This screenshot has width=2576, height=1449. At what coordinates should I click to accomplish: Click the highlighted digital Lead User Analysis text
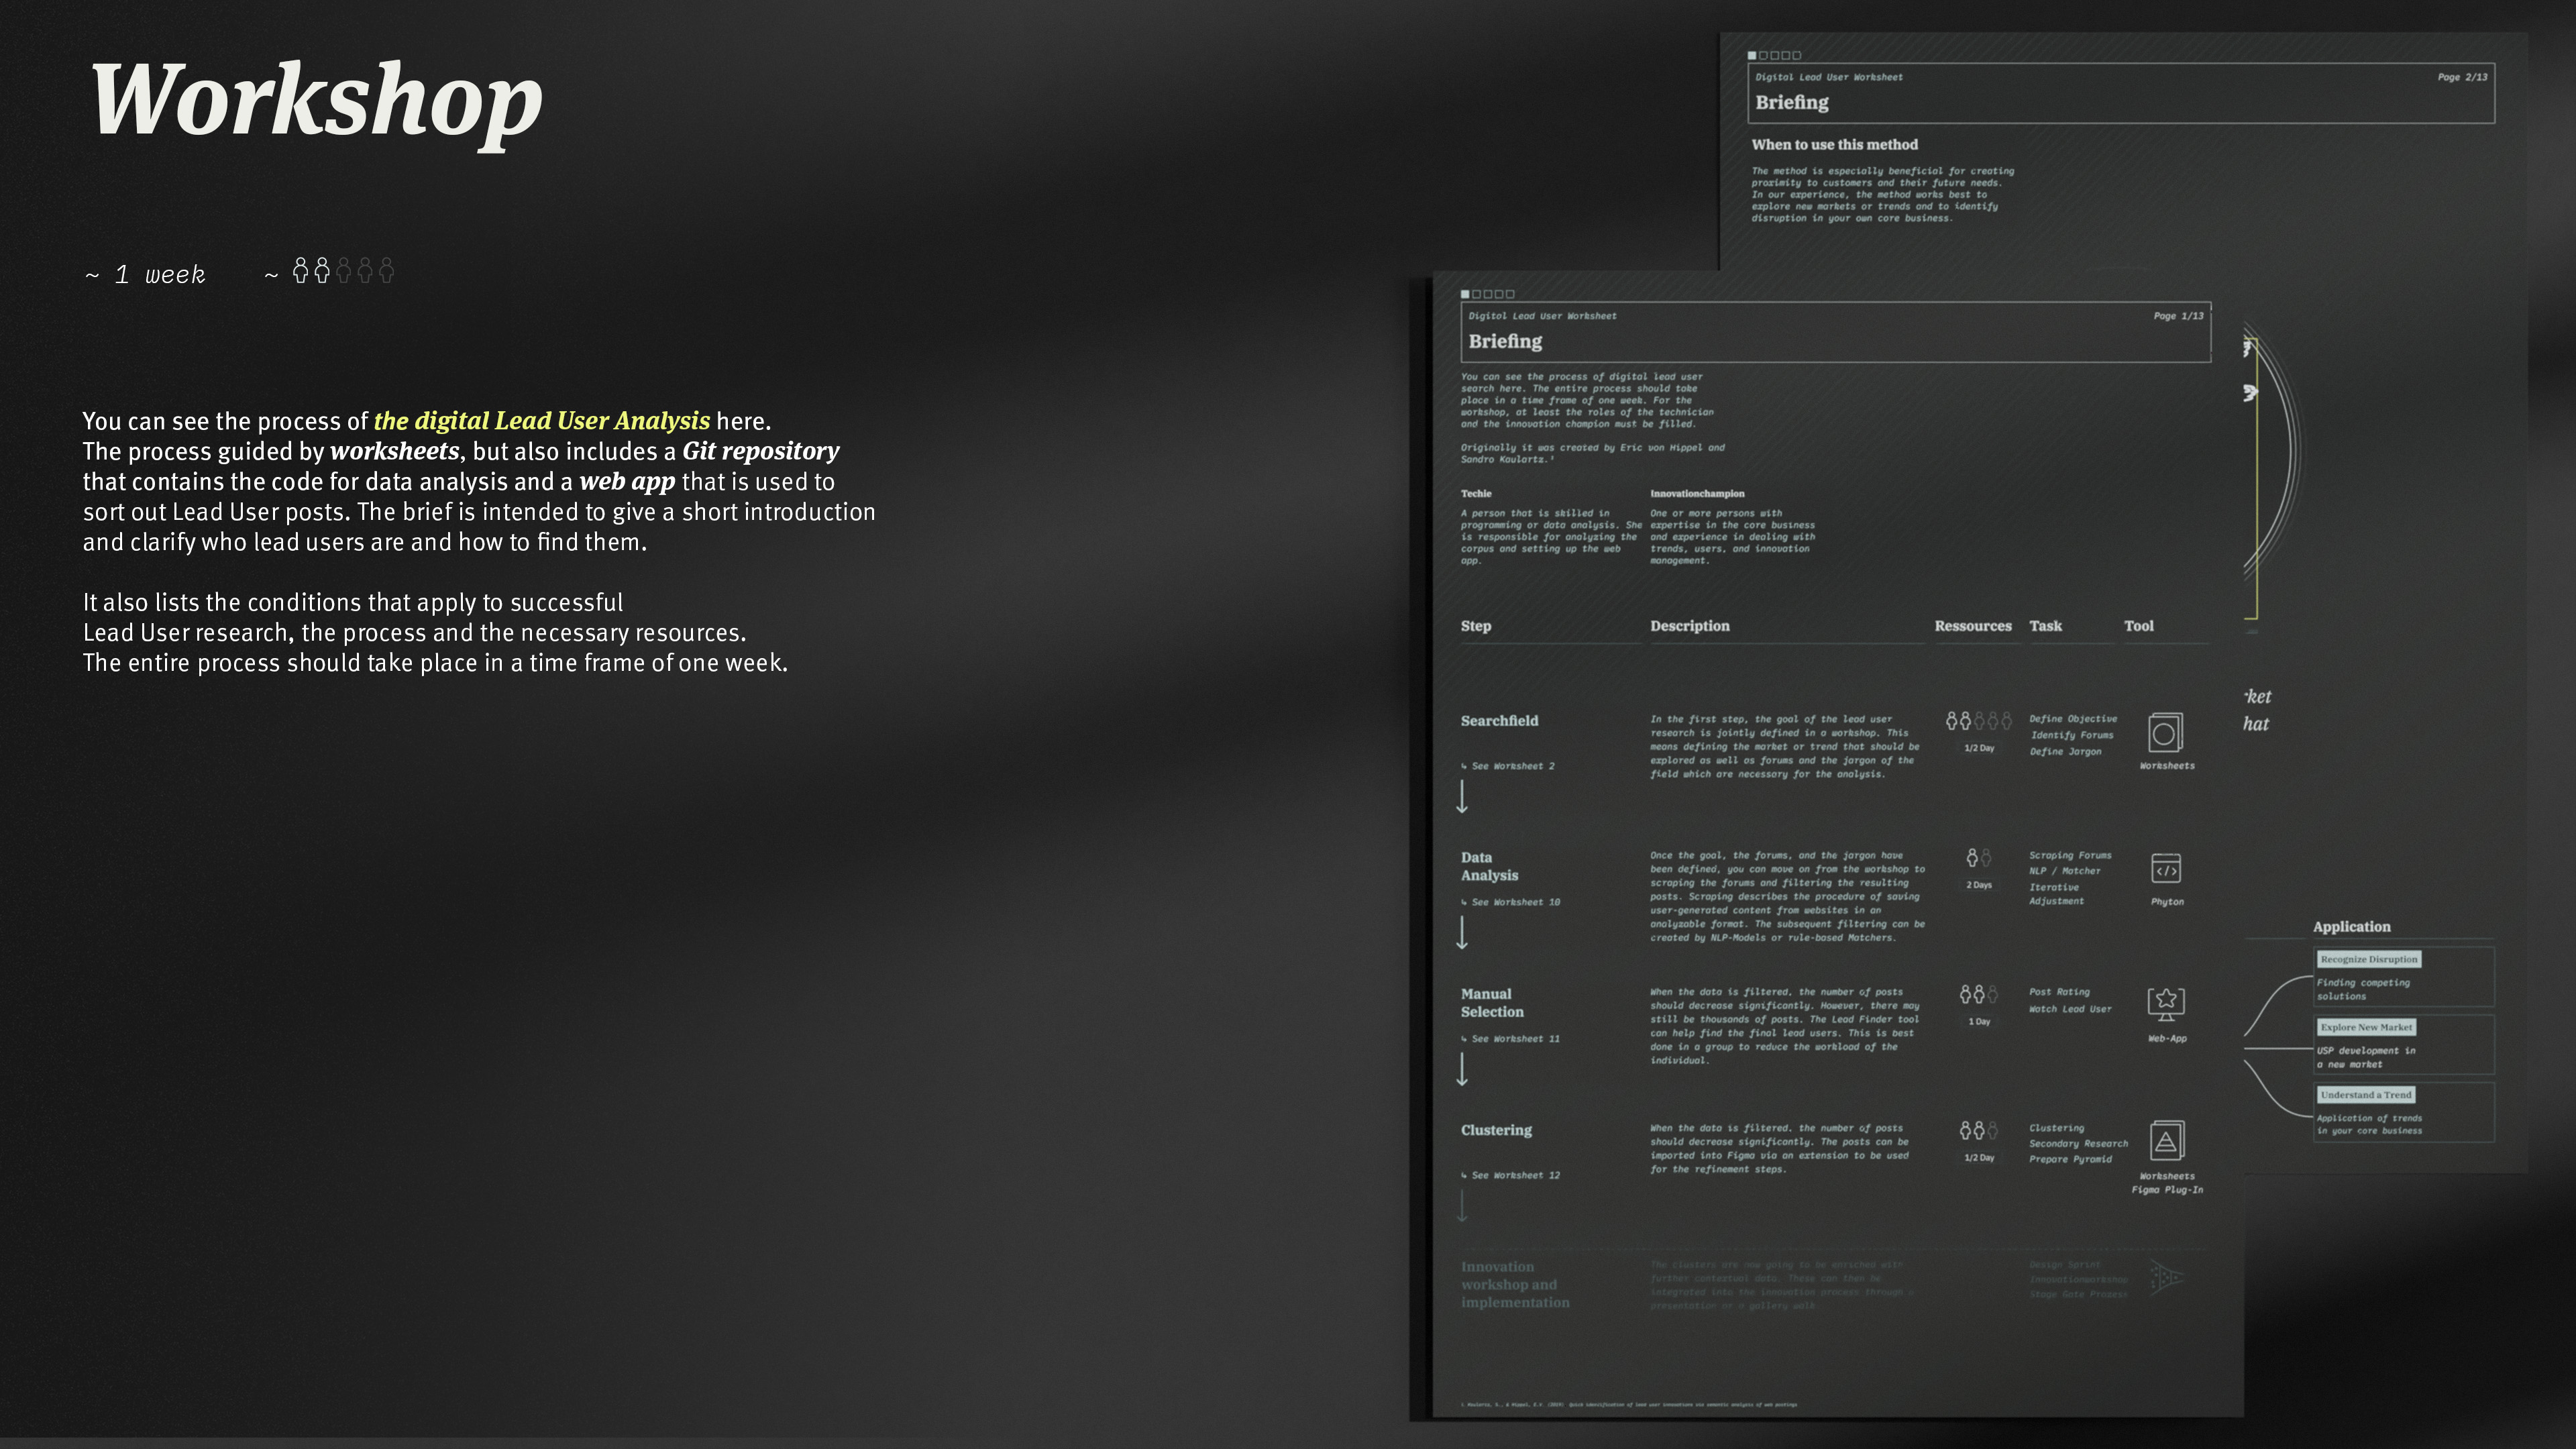pos(541,421)
